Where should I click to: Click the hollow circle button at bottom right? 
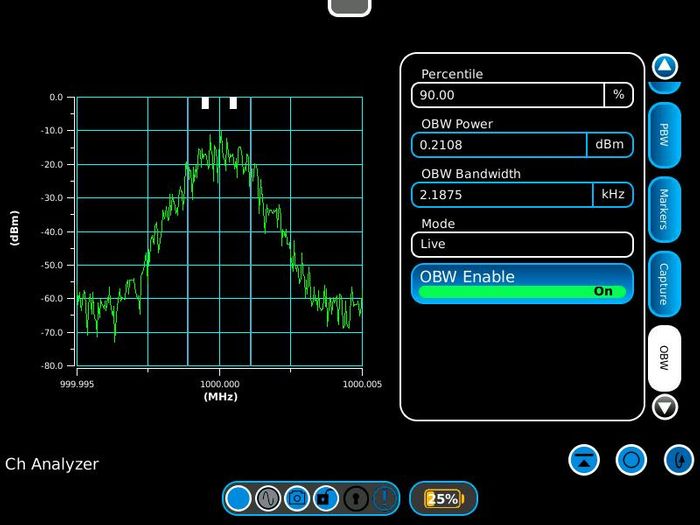pos(631,460)
